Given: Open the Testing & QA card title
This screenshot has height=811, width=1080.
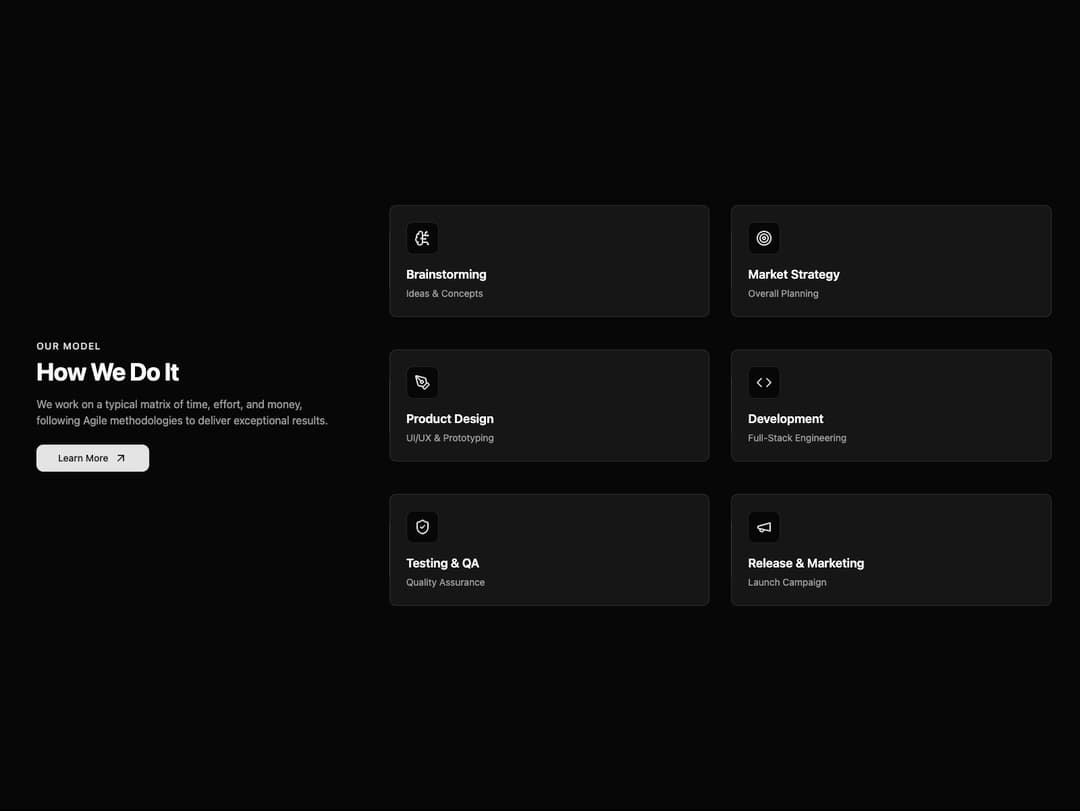Looking at the screenshot, I should point(442,563).
